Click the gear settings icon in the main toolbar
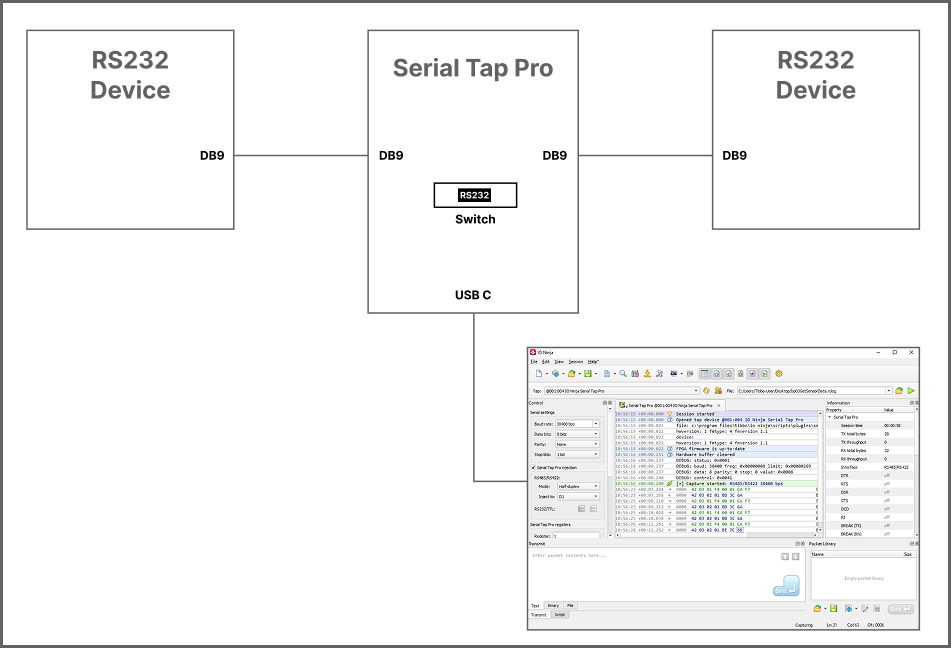The image size is (951, 648). click(x=779, y=374)
